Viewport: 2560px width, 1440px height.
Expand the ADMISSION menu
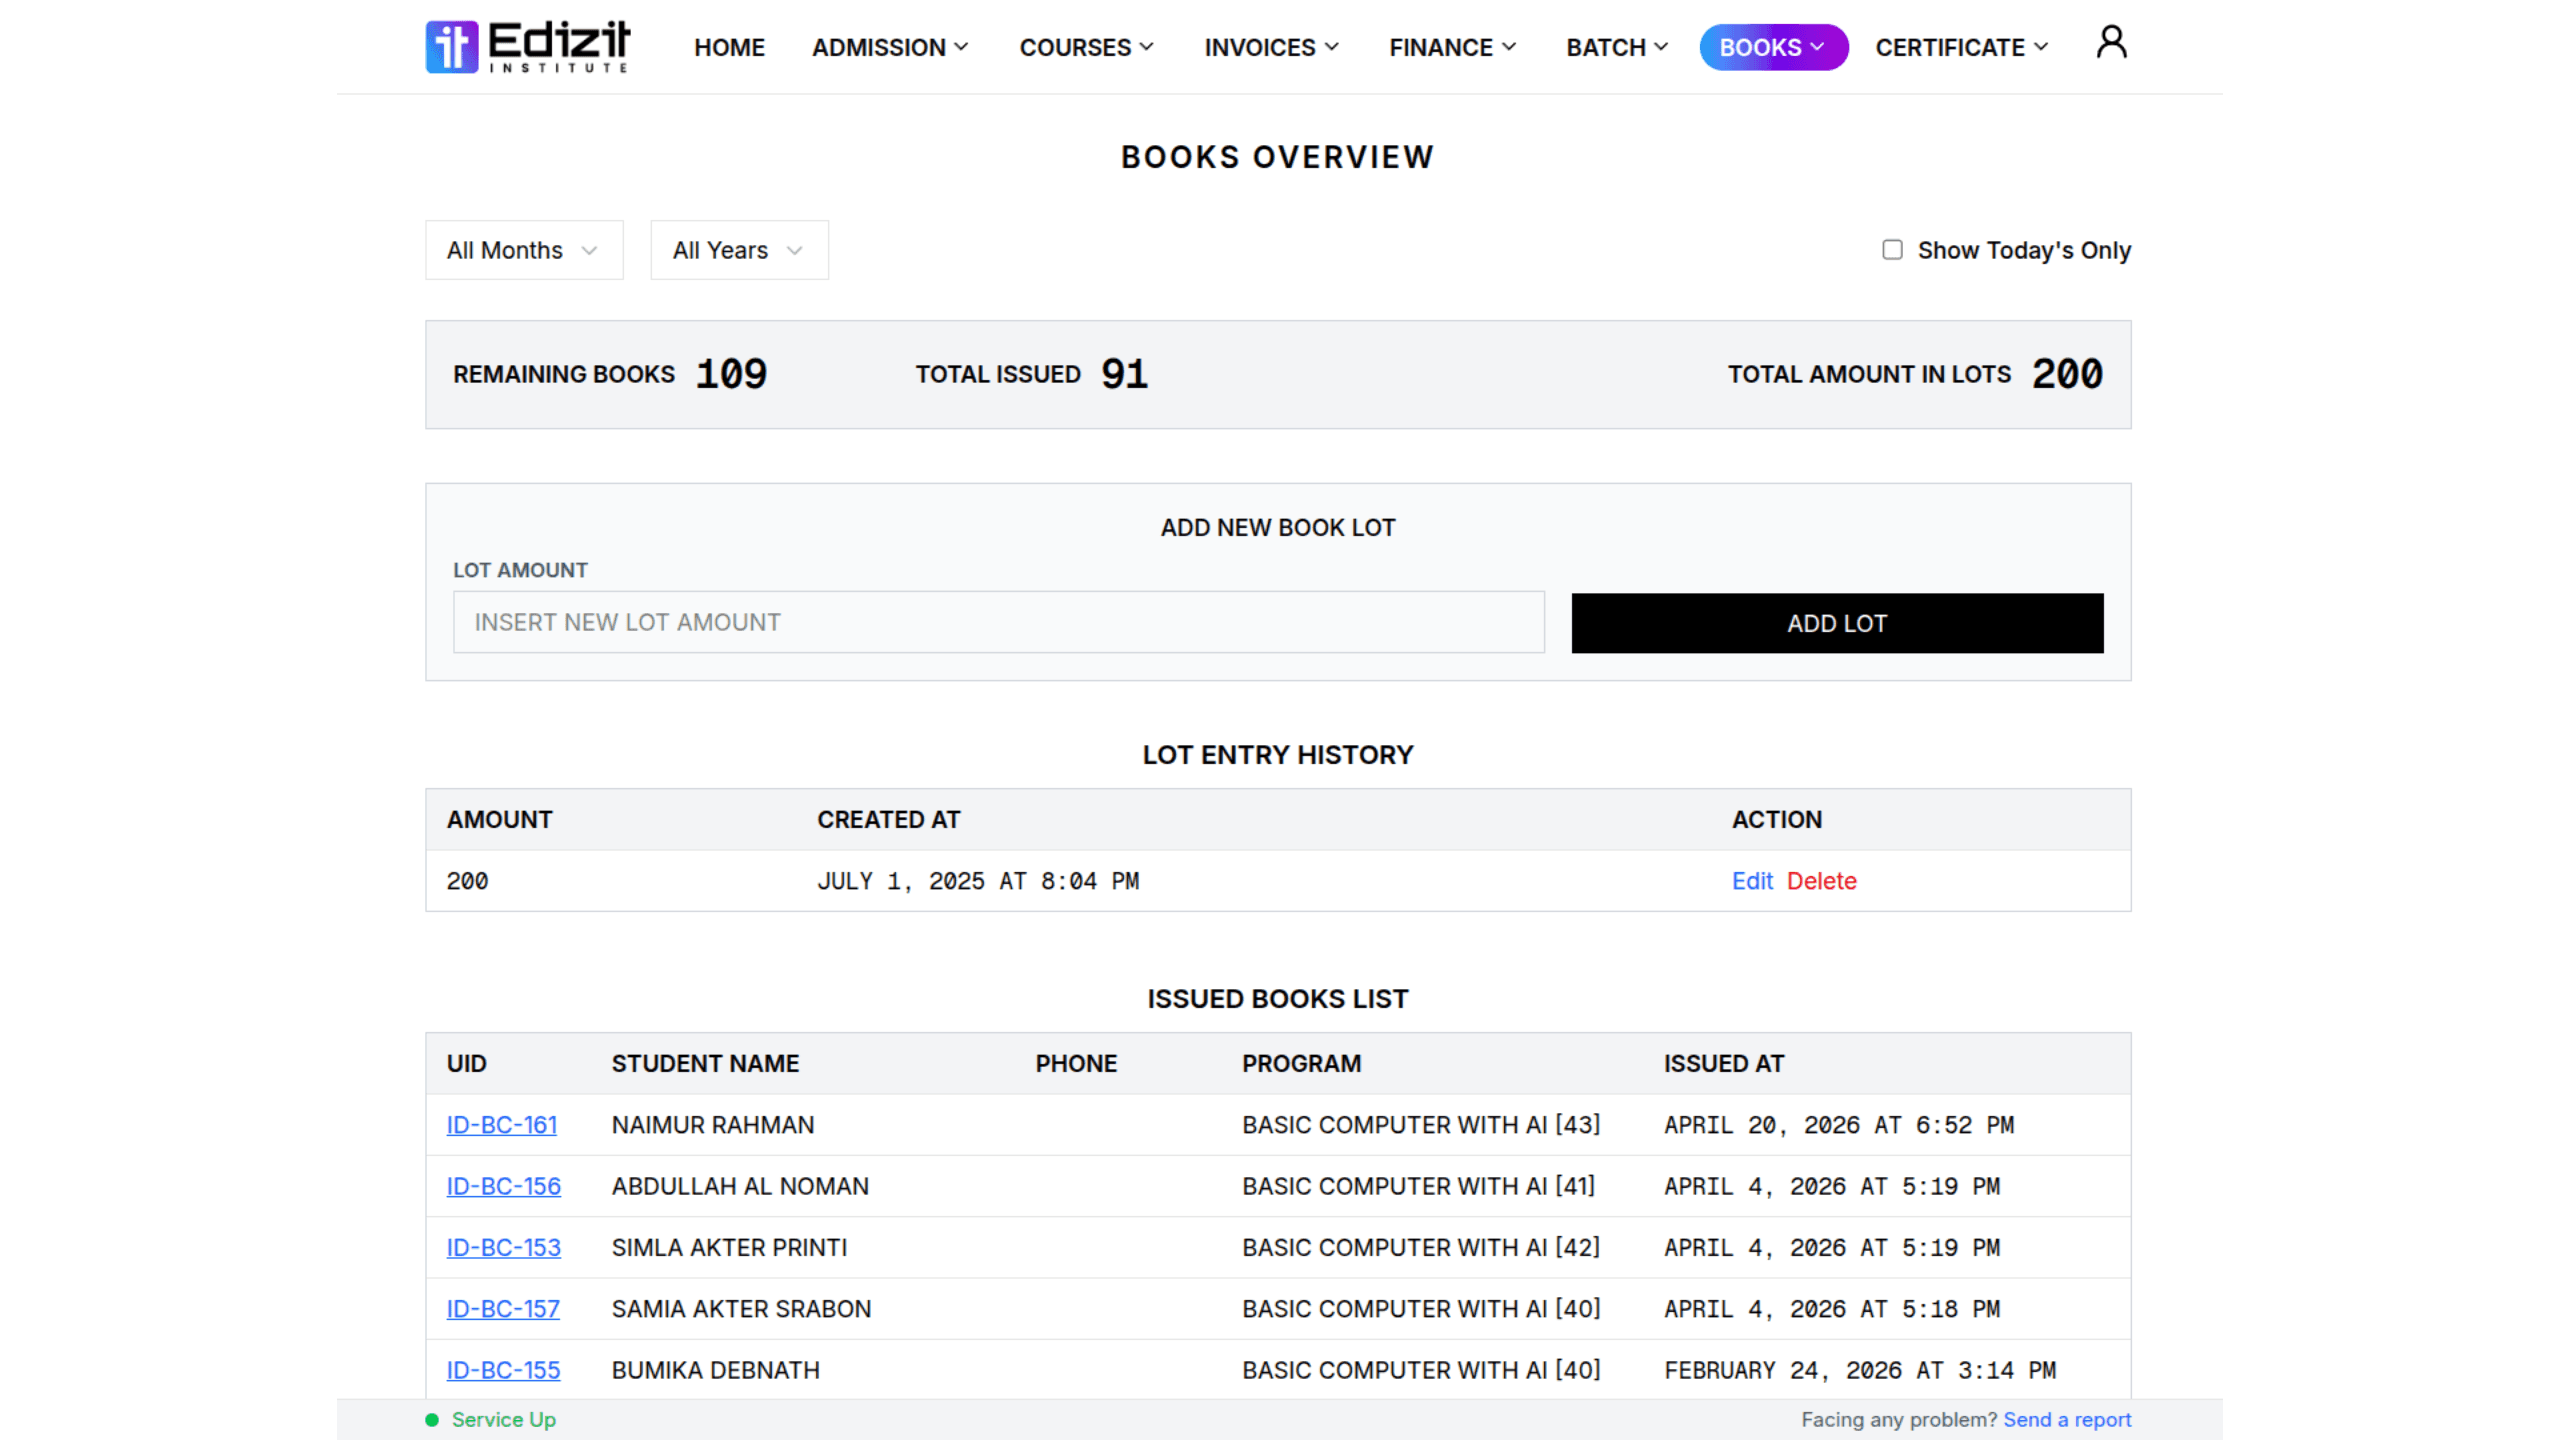click(890, 47)
